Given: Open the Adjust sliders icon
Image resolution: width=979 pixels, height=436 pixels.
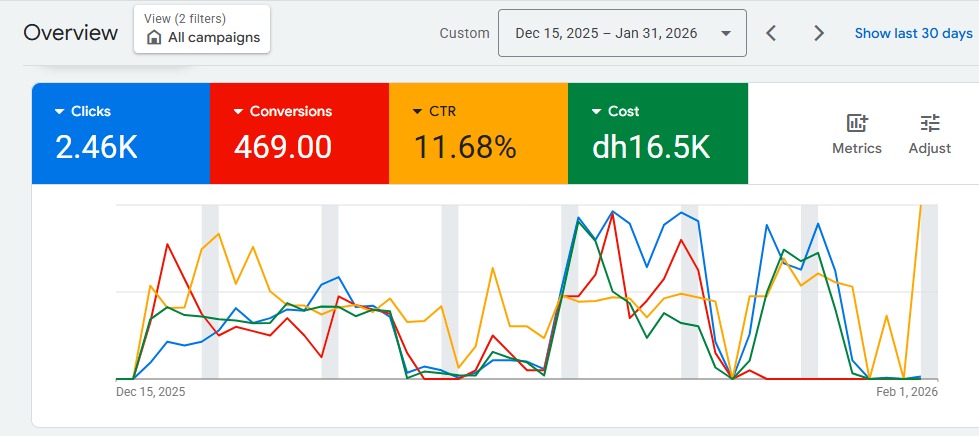Looking at the screenshot, I should coord(930,124).
